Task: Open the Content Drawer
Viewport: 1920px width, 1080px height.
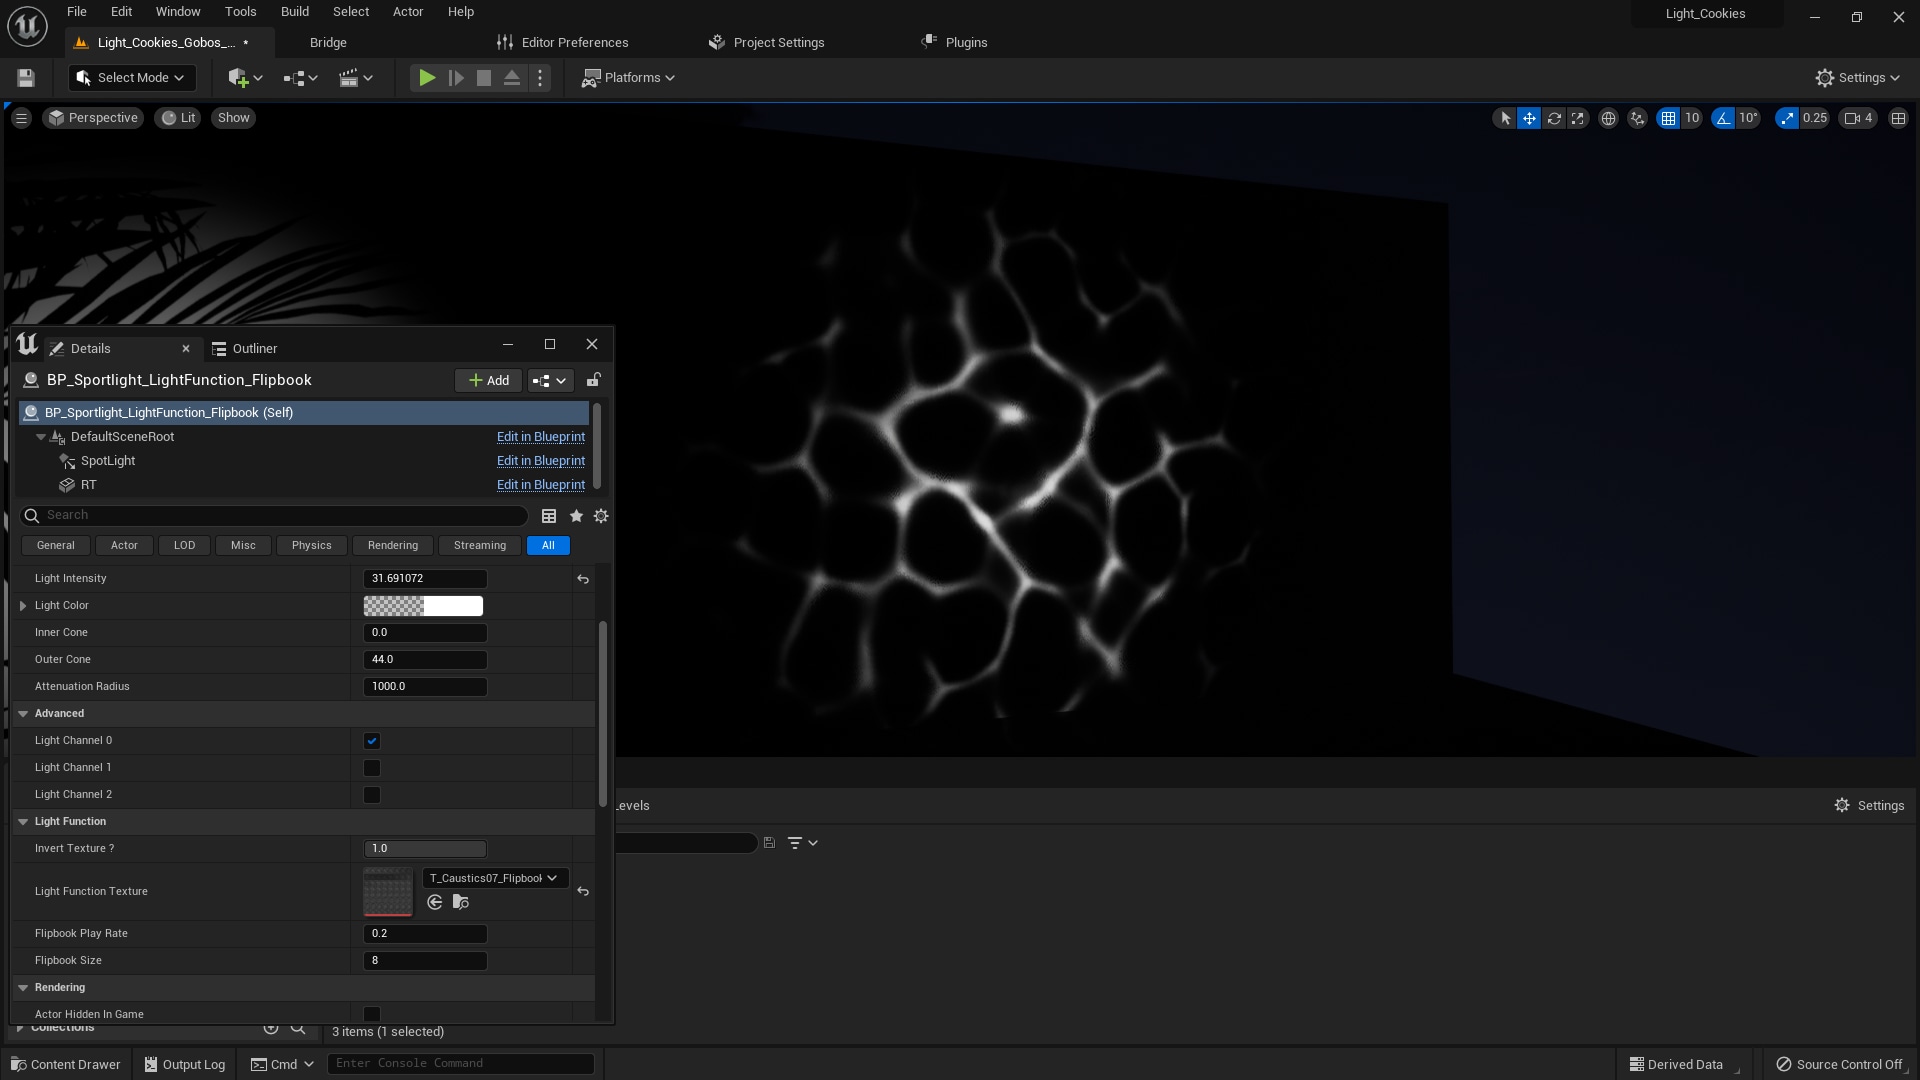Action: tap(64, 1063)
